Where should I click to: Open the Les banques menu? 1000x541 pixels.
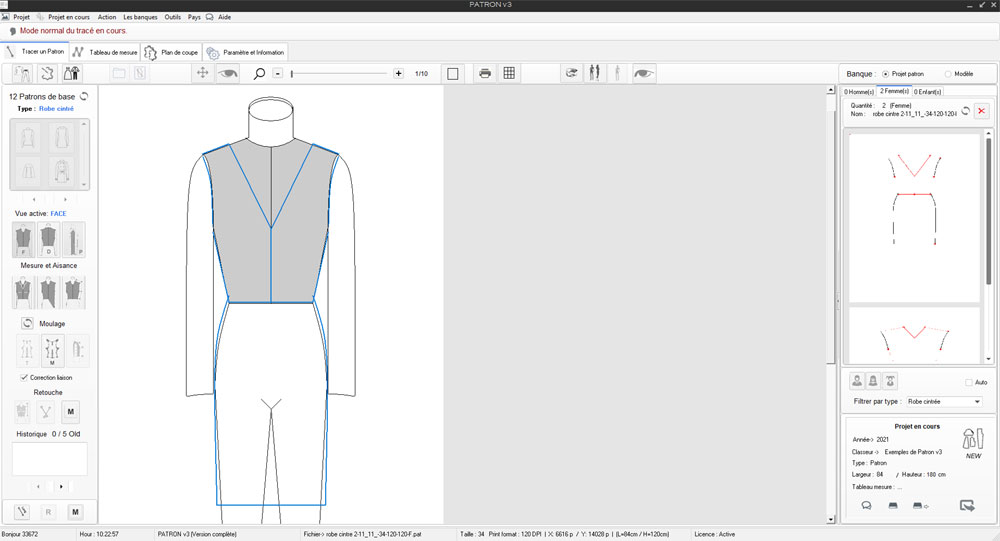point(140,17)
